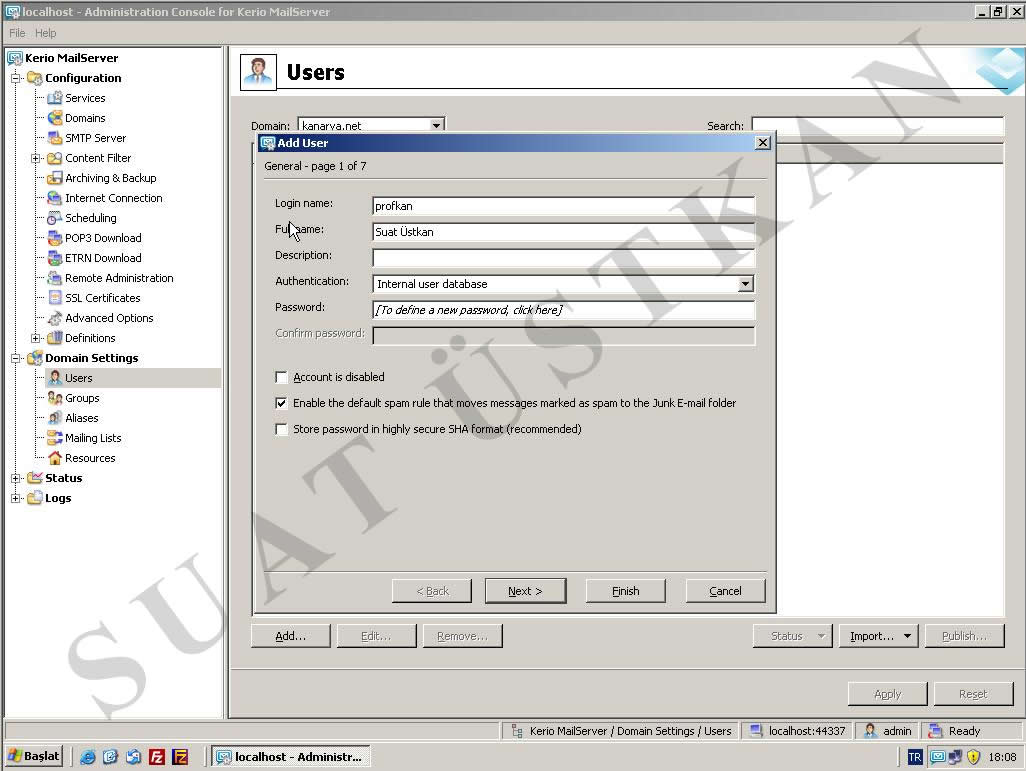Click the localhost Administration taskbar button
This screenshot has width=1026, height=771.
click(x=291, y=757)
